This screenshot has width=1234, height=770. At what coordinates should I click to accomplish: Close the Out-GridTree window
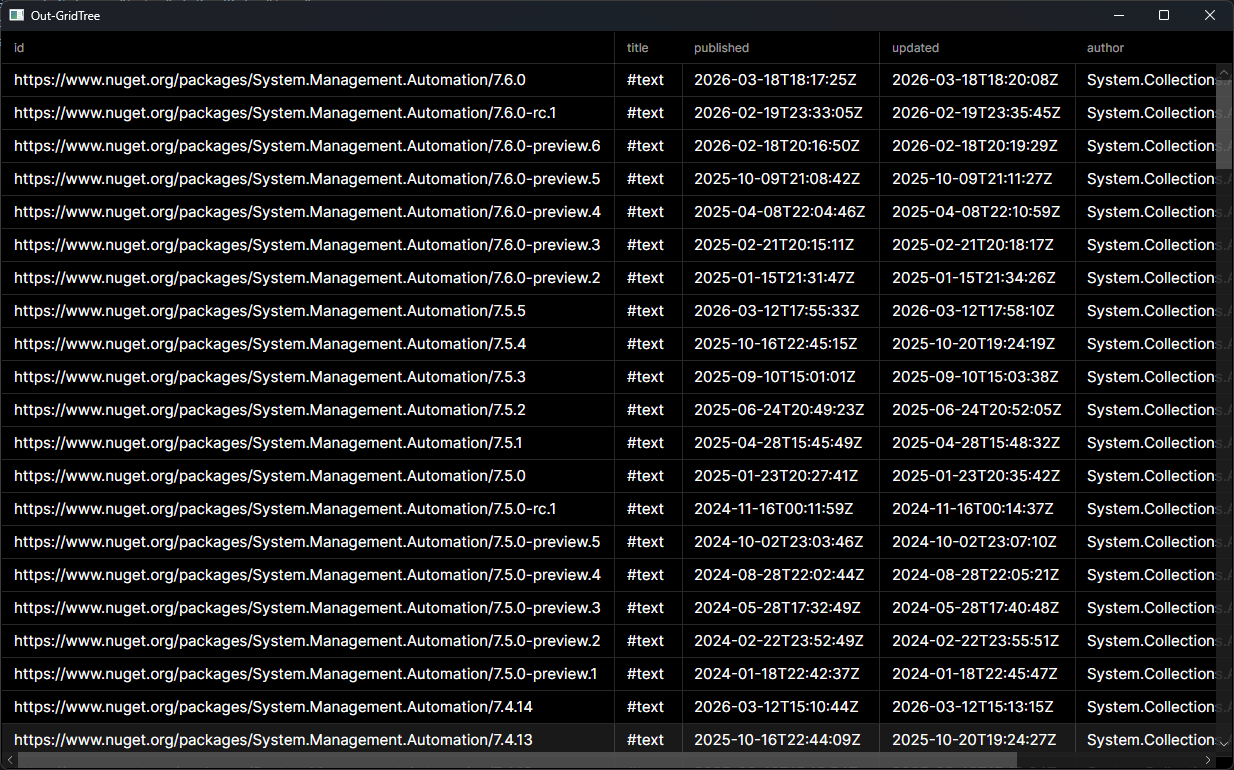click(x=1210, y=15)
